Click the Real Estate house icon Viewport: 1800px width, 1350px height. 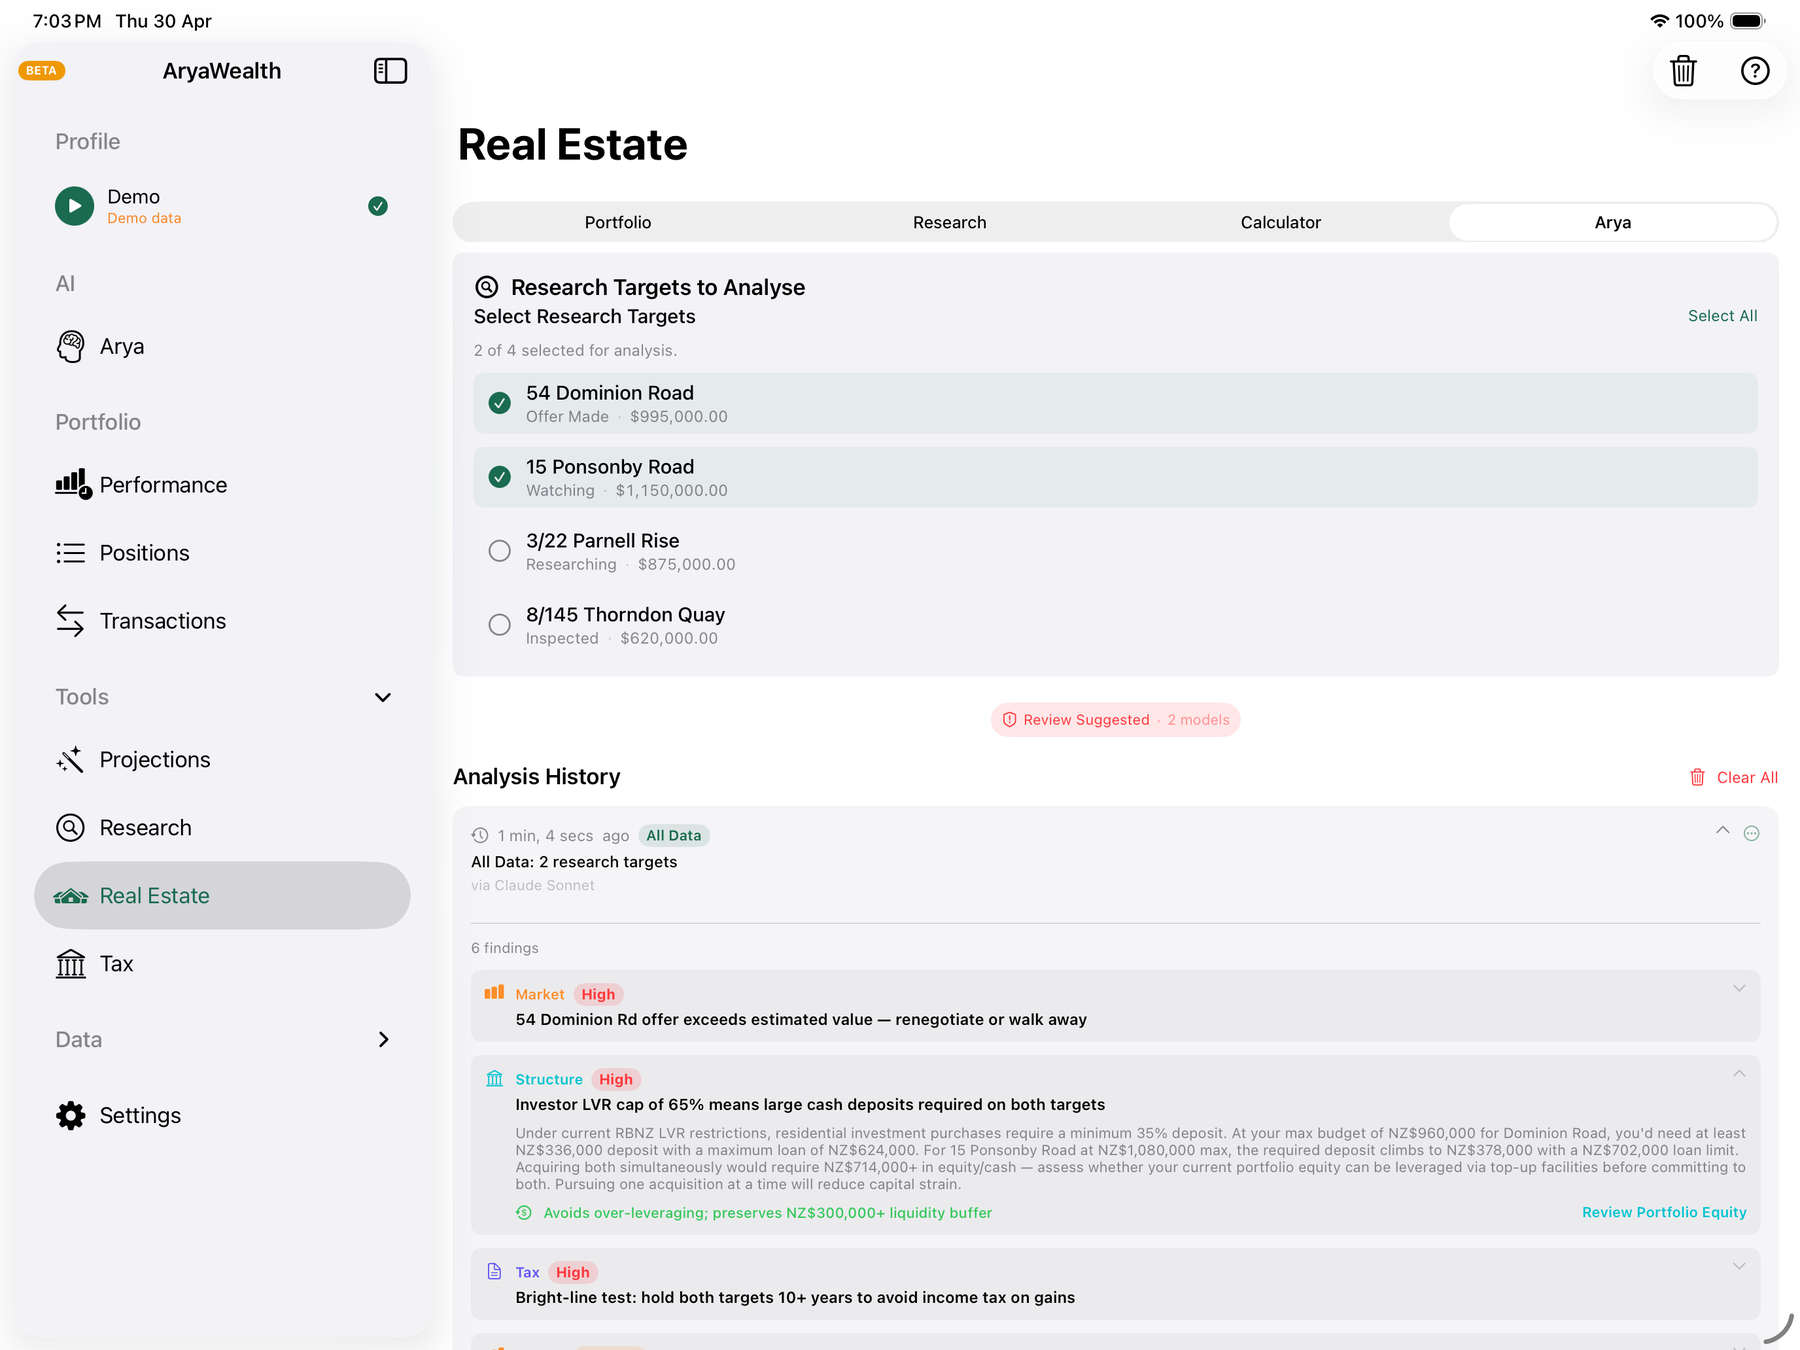coord(70,896)
